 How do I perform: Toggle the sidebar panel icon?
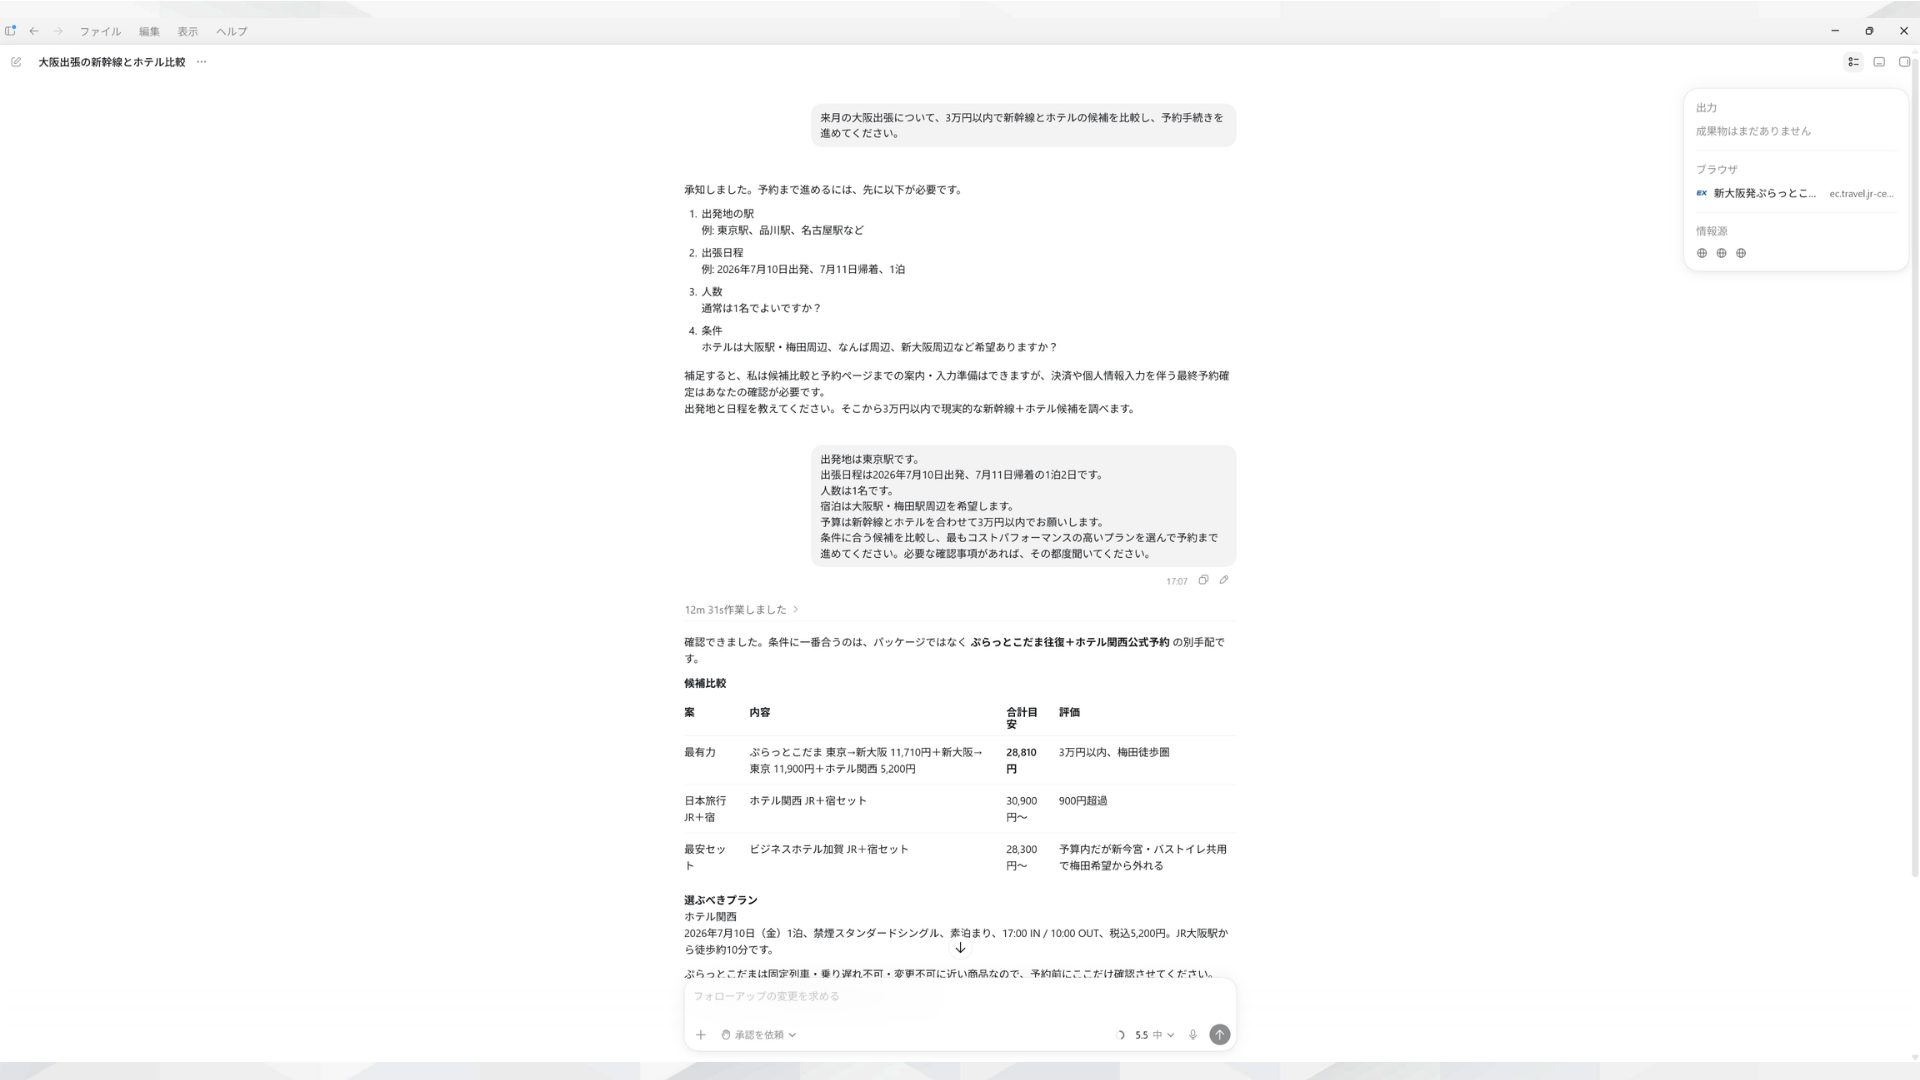pos(10,31)
